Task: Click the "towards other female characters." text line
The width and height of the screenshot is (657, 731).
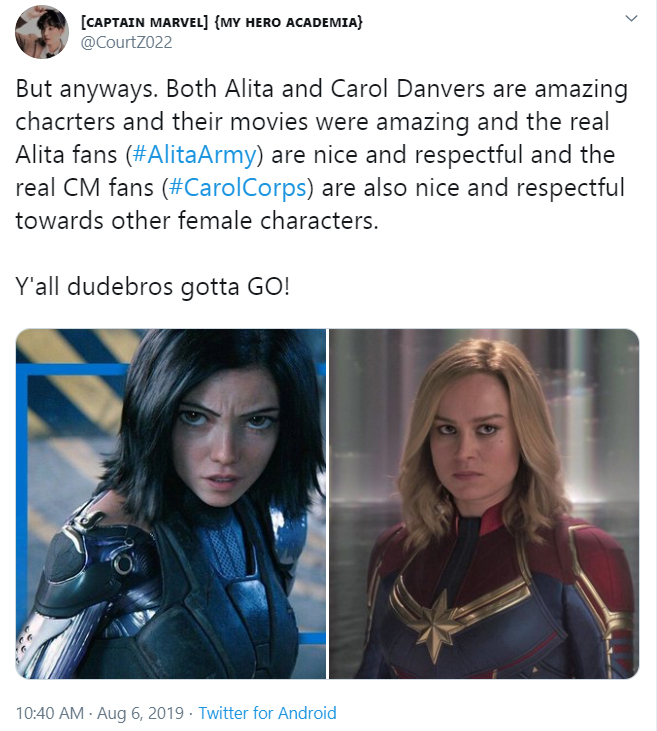Action: 197,221
